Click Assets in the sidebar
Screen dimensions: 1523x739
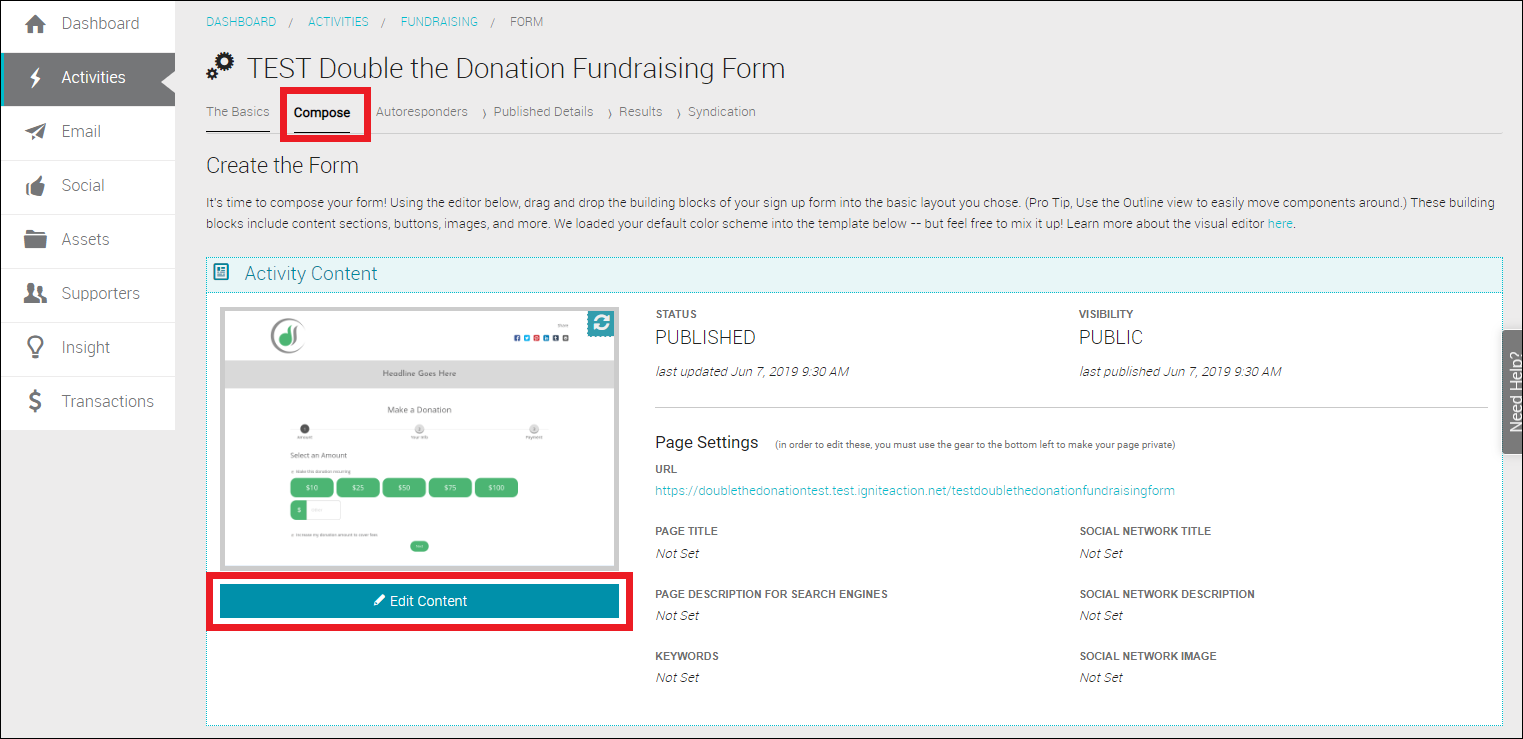pyautogui.click(x=88, y=239)
